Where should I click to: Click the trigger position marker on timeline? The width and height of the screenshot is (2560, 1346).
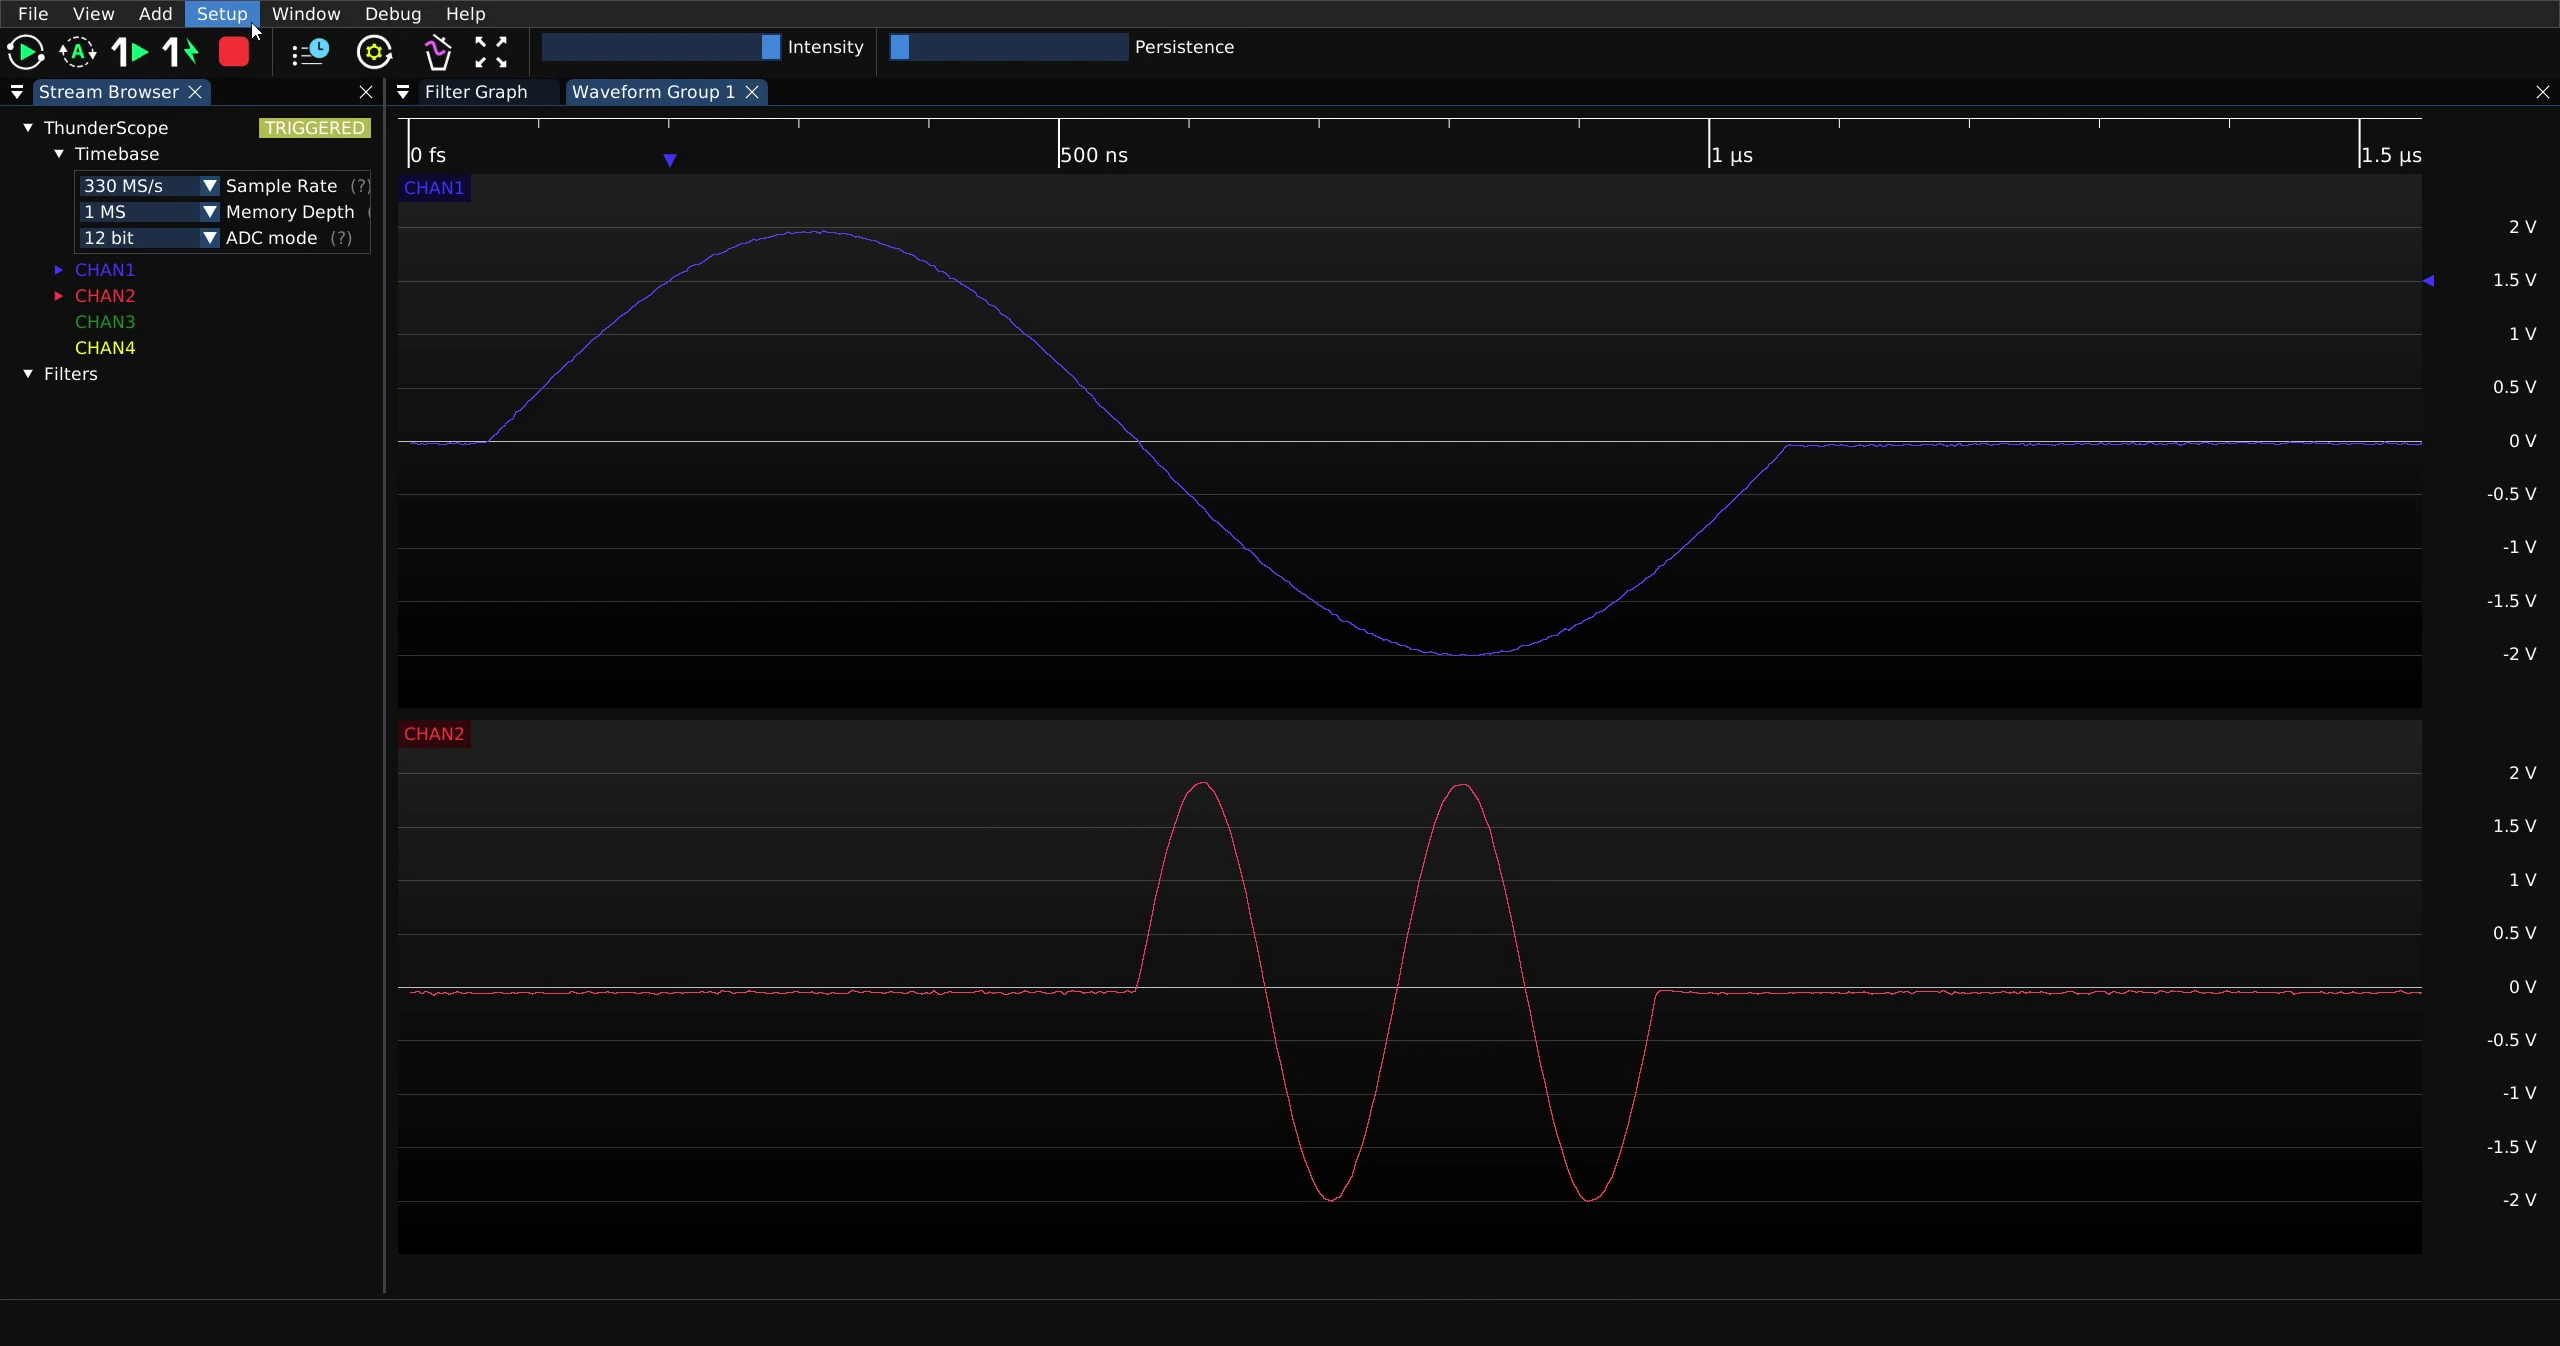pyautogui.click(x=670, y=160)
